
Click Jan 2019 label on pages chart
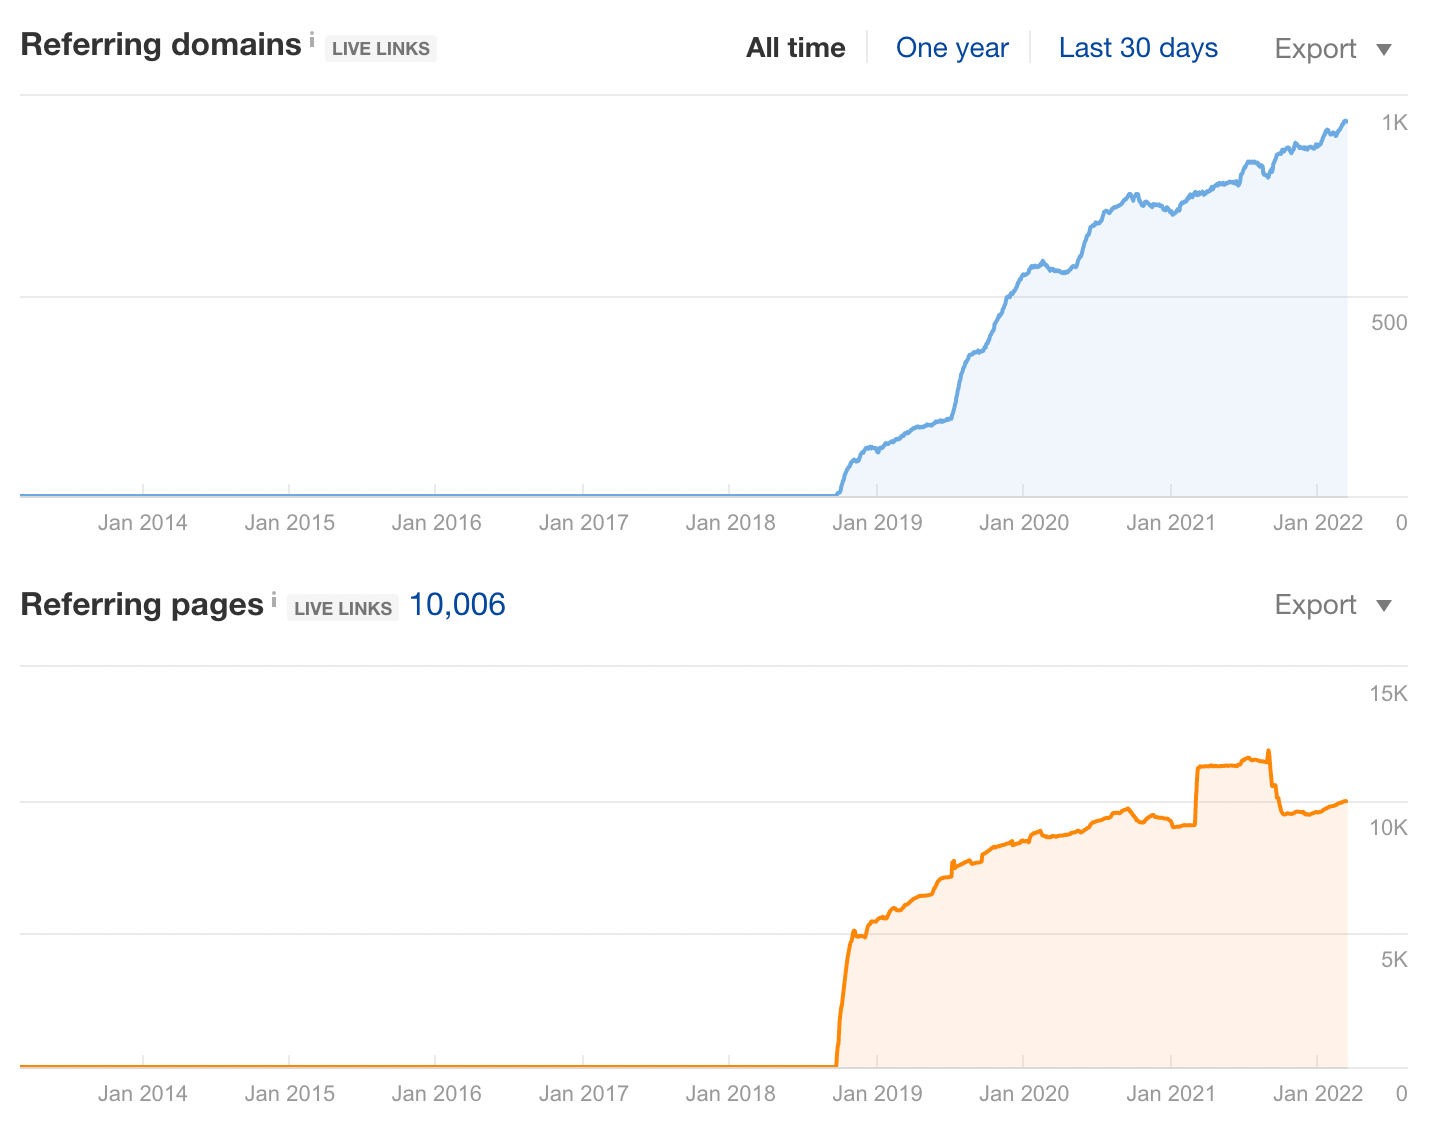click(x=877, y=1093)
